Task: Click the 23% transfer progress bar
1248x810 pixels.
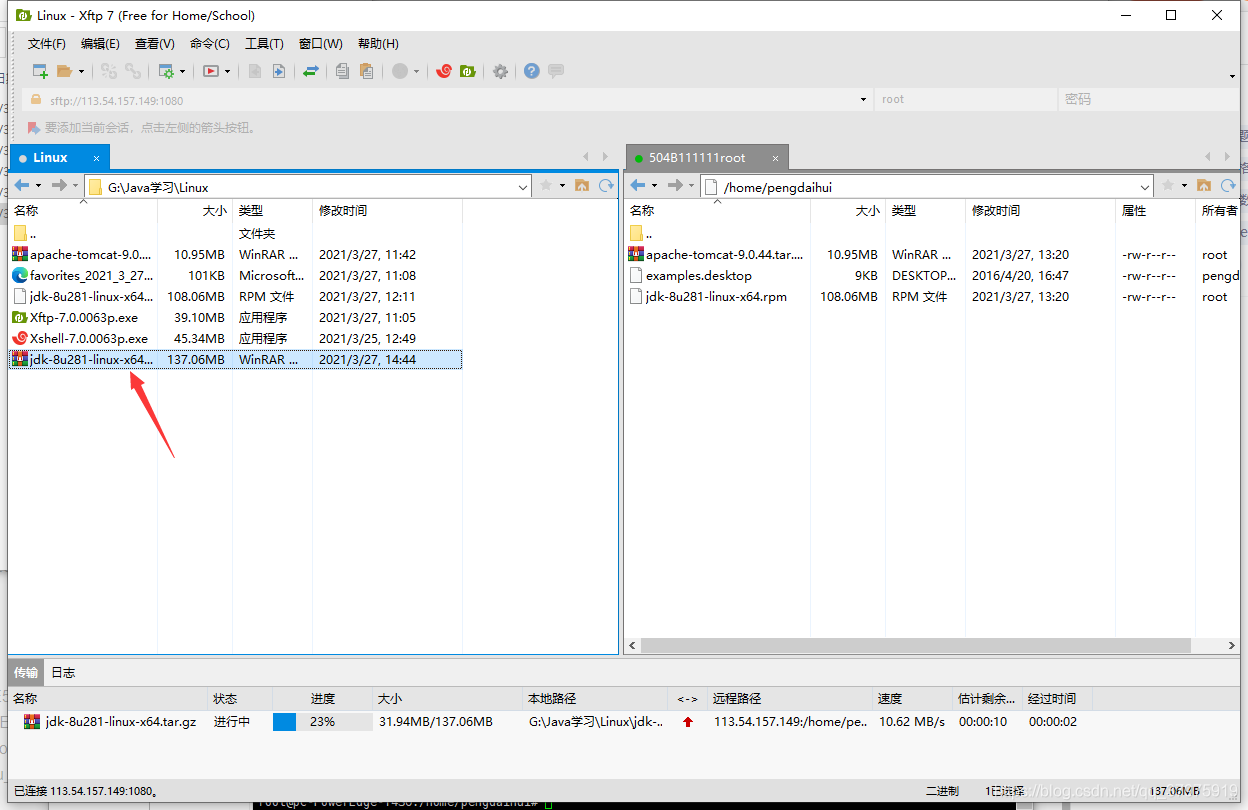Action: pos(322,721)
